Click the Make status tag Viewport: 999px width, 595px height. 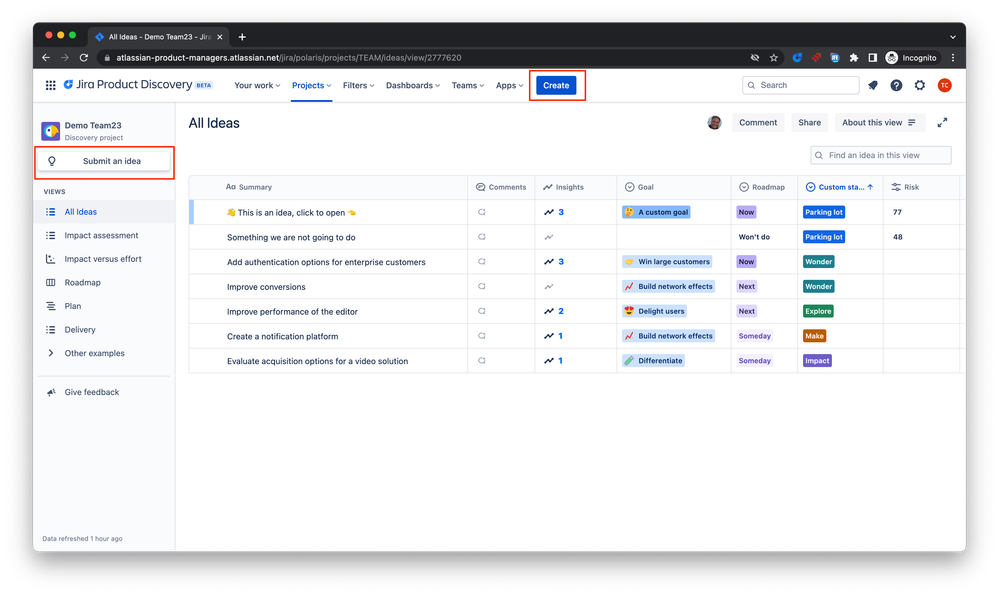point(814,336)
